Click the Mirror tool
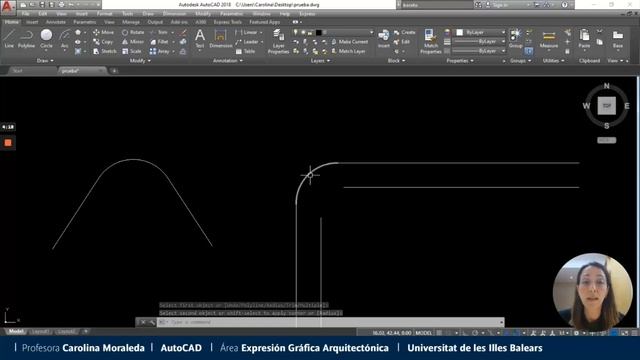 133,42
